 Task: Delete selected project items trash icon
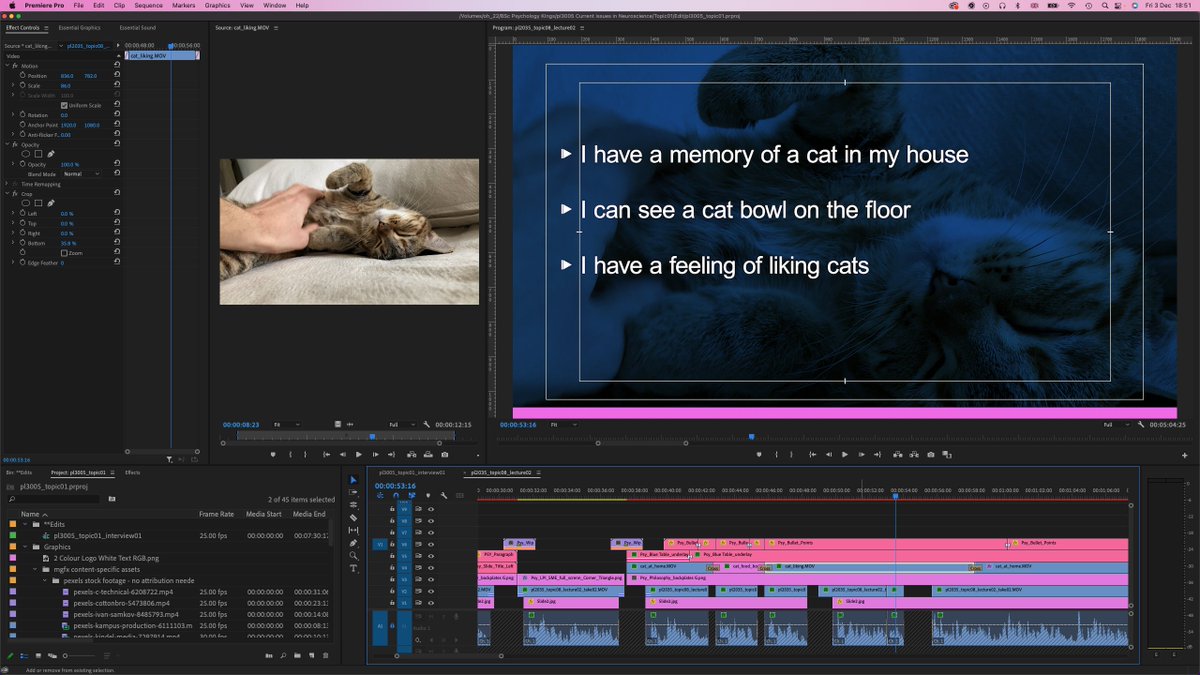[325, 655]
